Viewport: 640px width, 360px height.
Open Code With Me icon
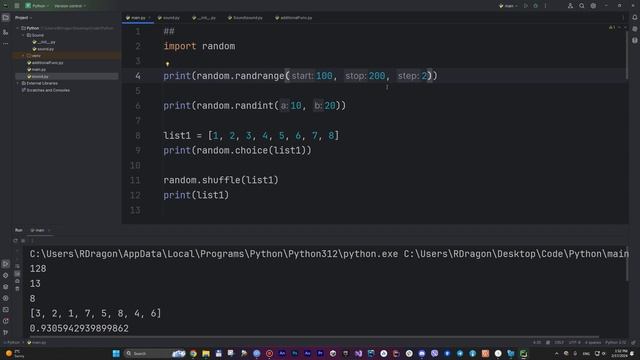click(x=570, y=6)
